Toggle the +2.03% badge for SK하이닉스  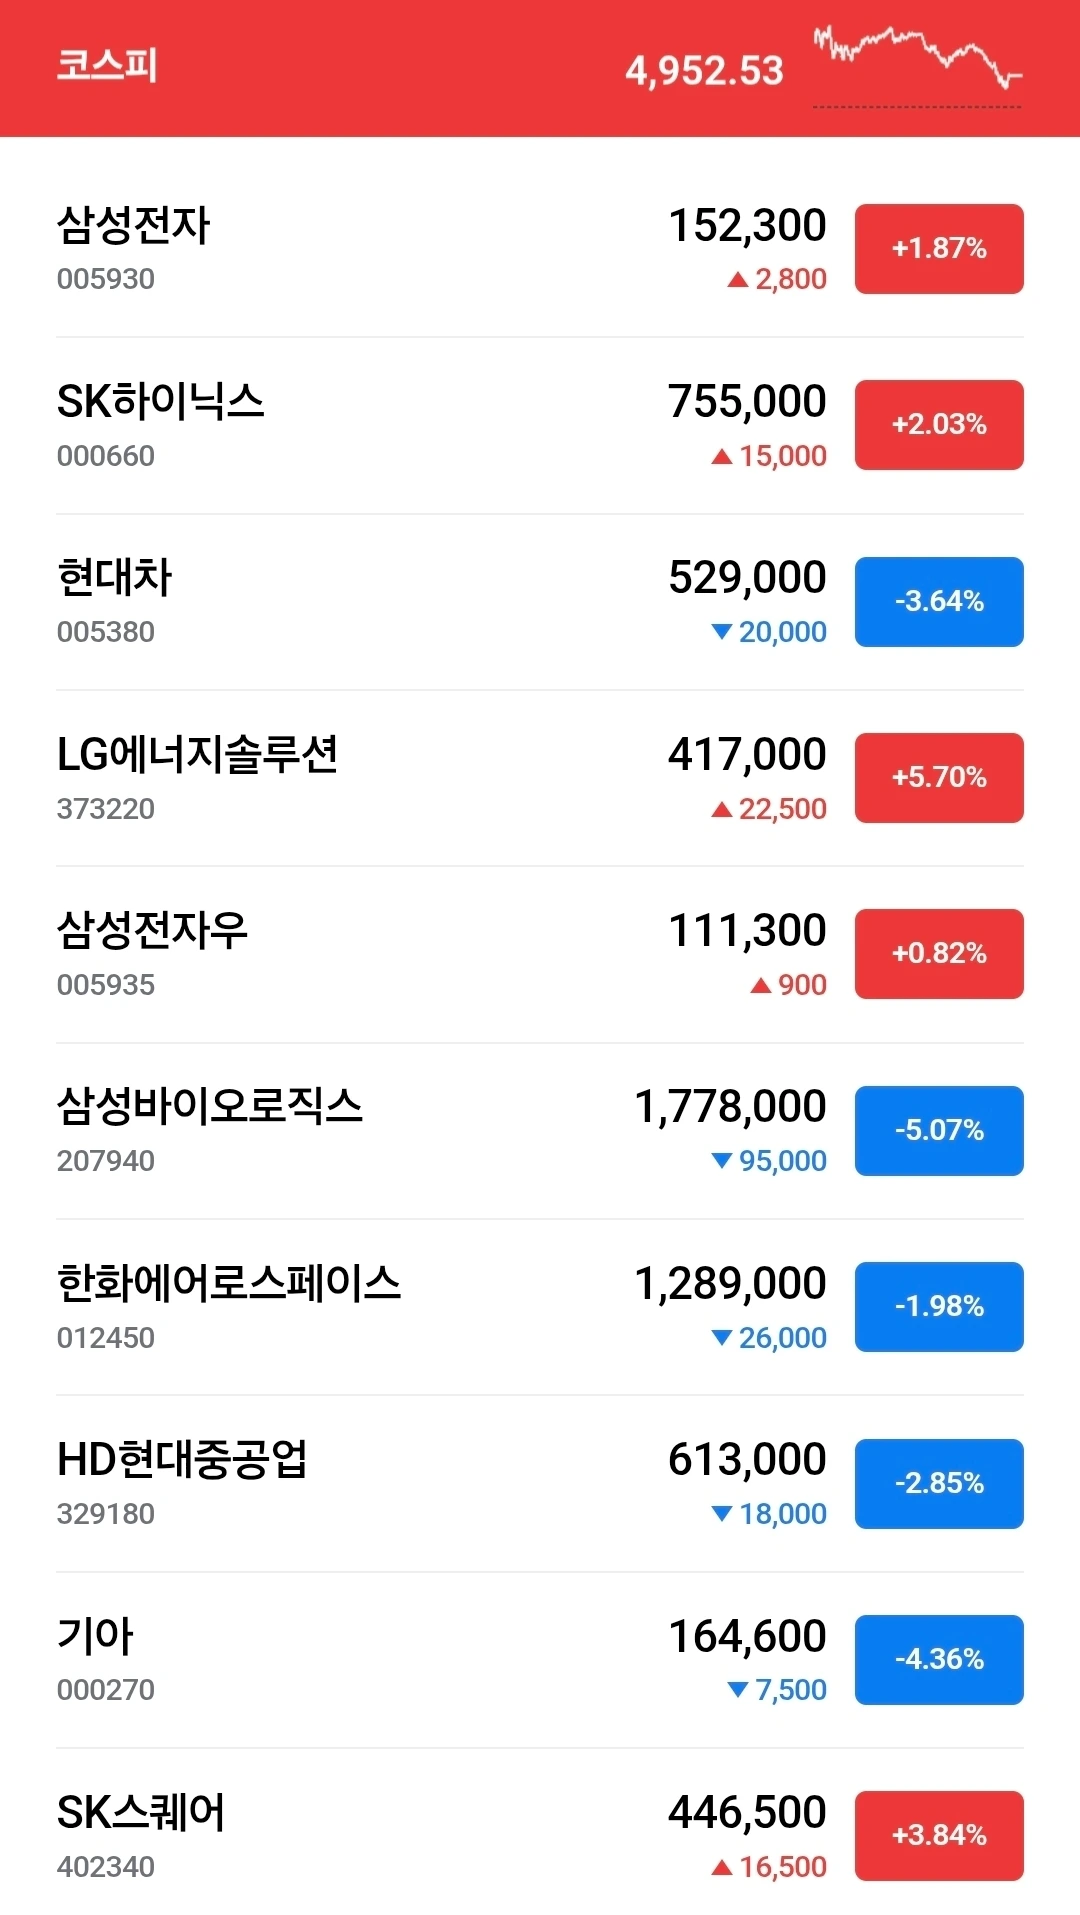[x=939, y=425]
